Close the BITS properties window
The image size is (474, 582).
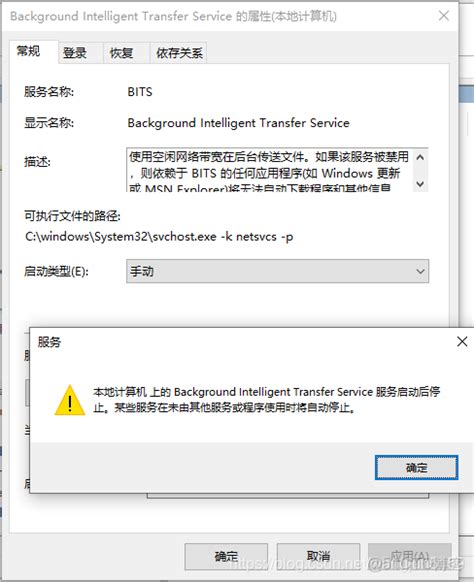coord(444,16)
